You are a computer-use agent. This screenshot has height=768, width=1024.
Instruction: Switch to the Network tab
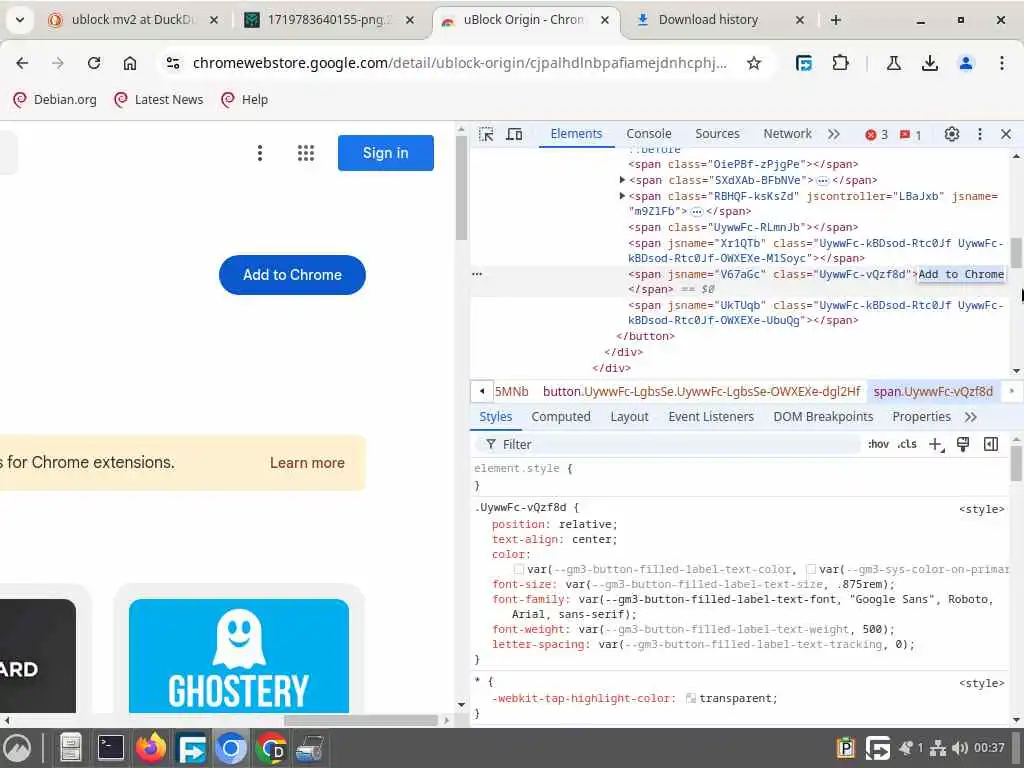[788, 133]
